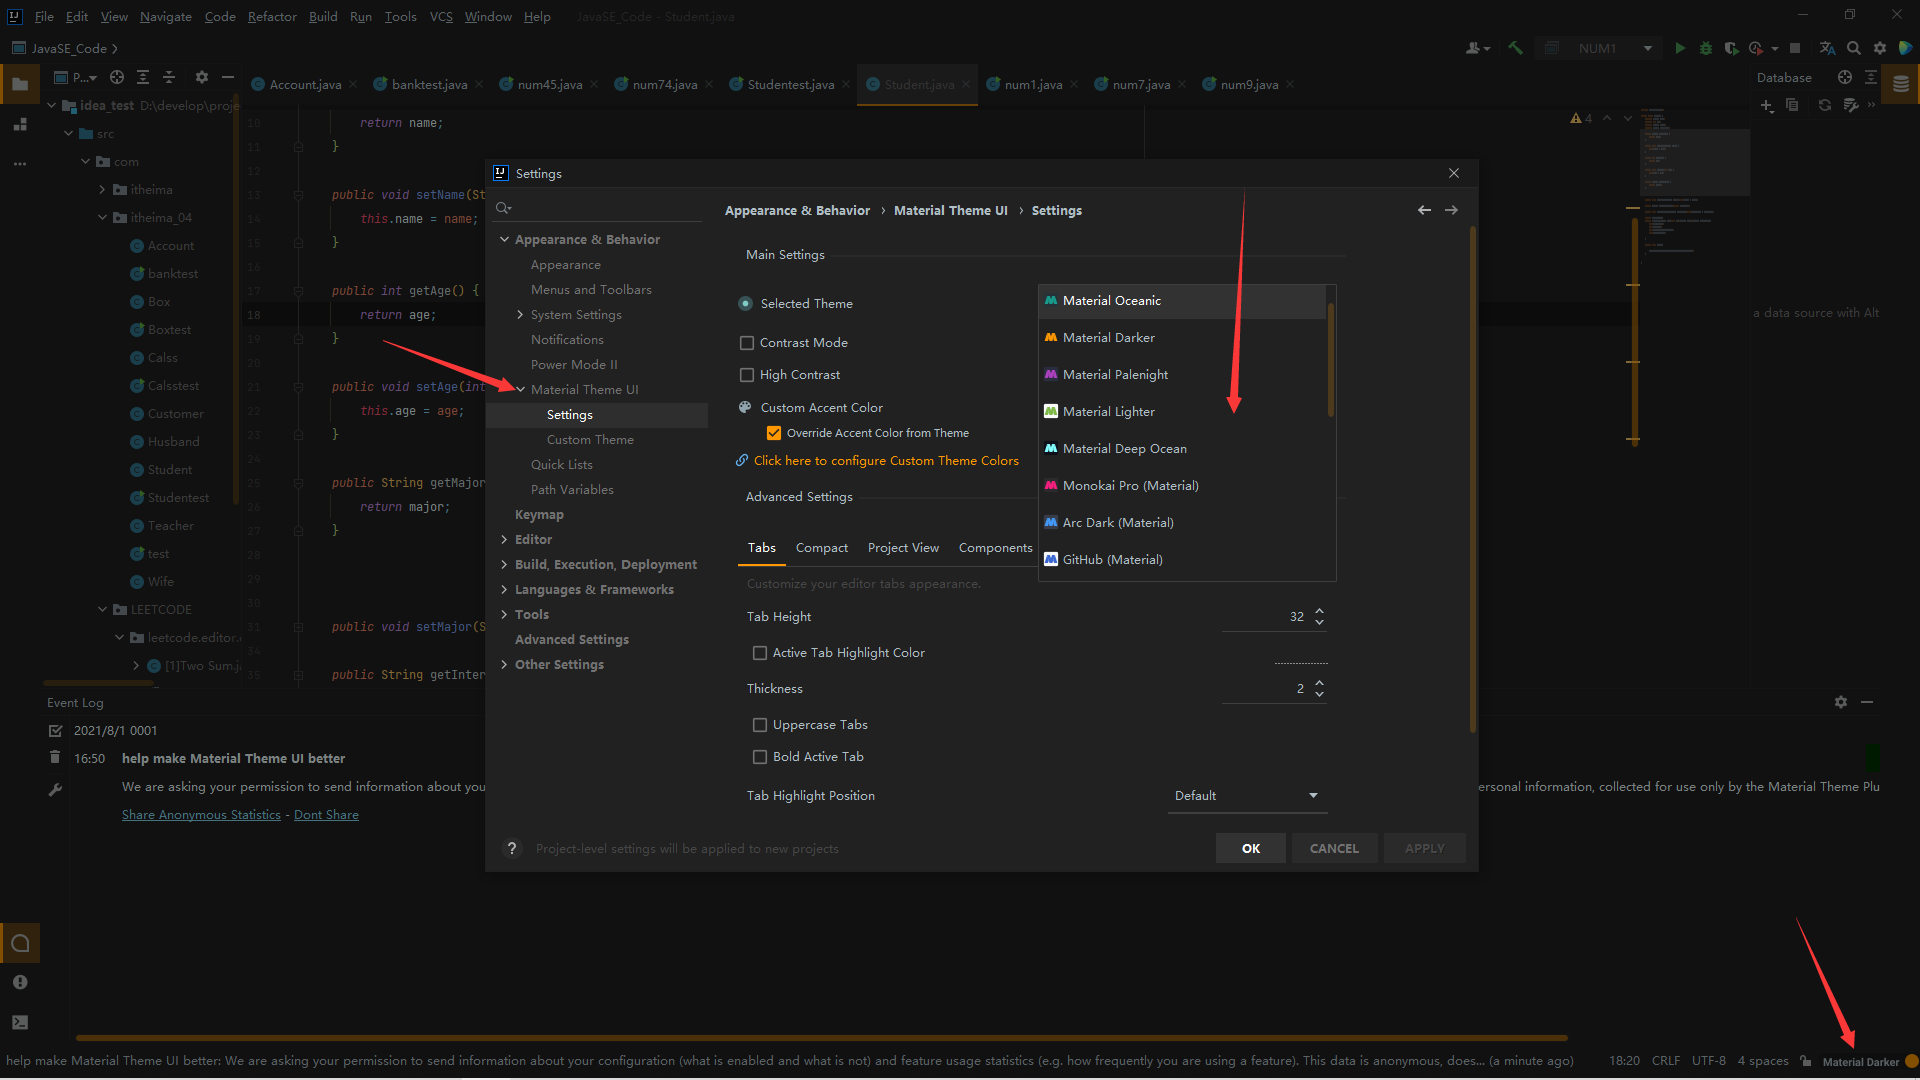This screenshot has width=1920, height=1080.
Task: Switch to the Project View tab
Action: pyautogui.click(x=903, y=548)
